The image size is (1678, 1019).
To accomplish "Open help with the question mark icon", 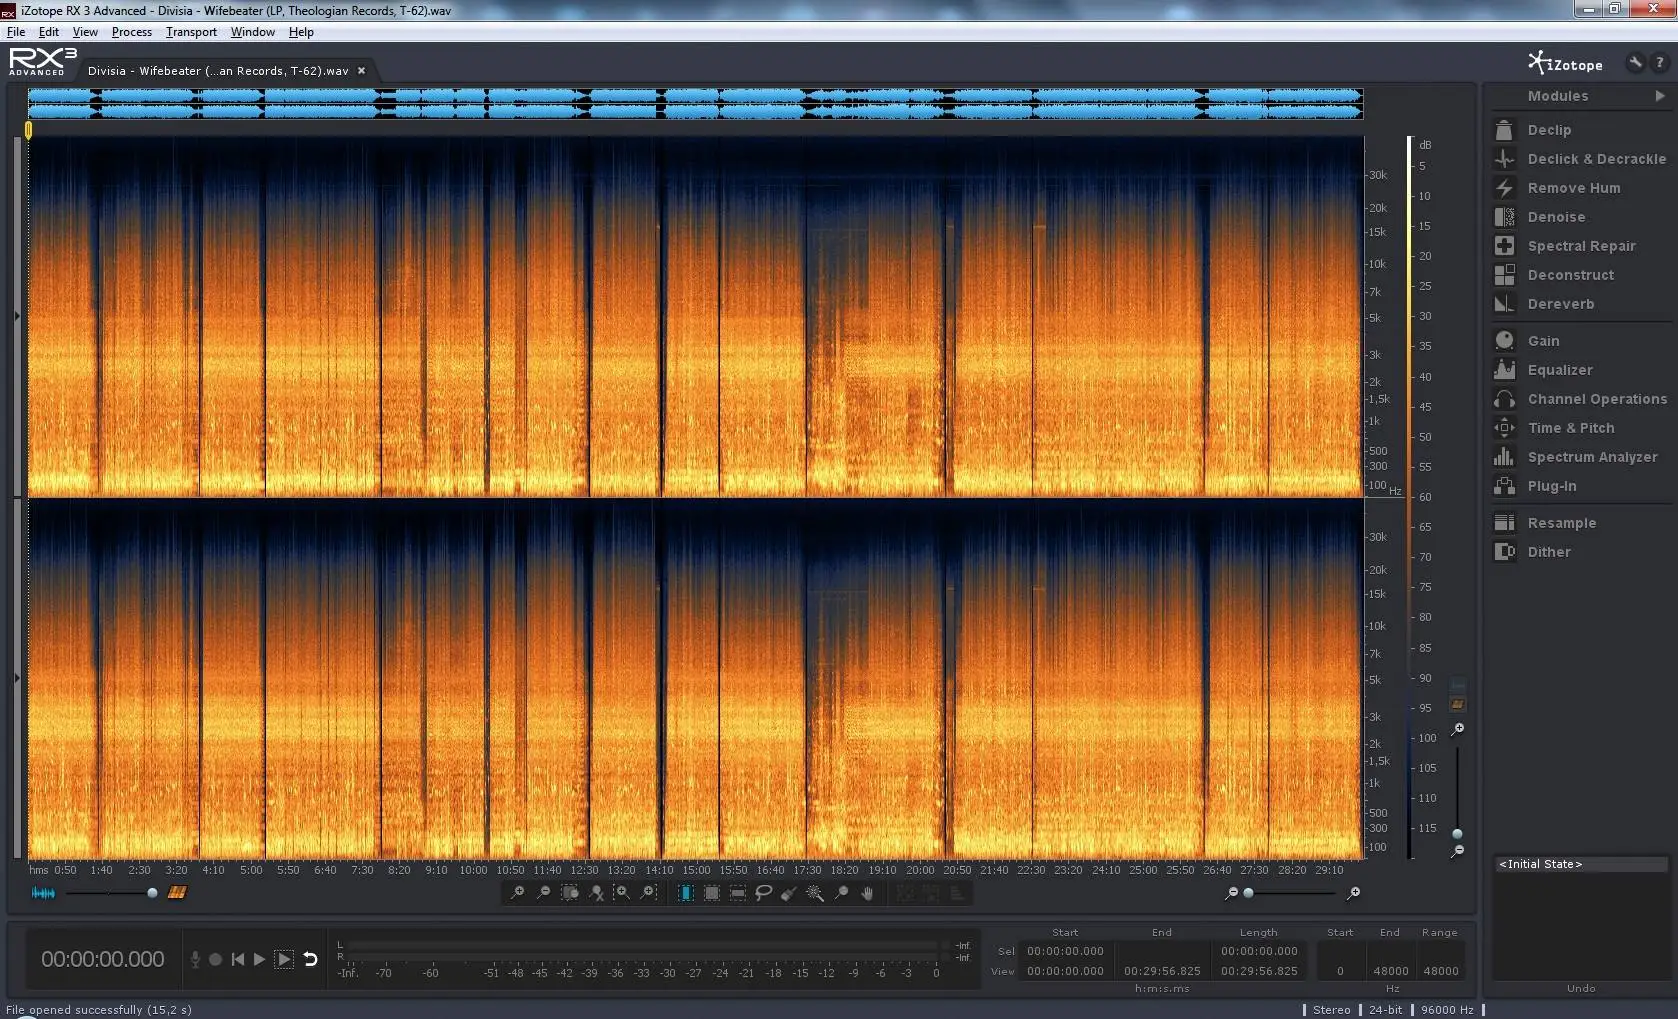I will tap(1660, 63).
